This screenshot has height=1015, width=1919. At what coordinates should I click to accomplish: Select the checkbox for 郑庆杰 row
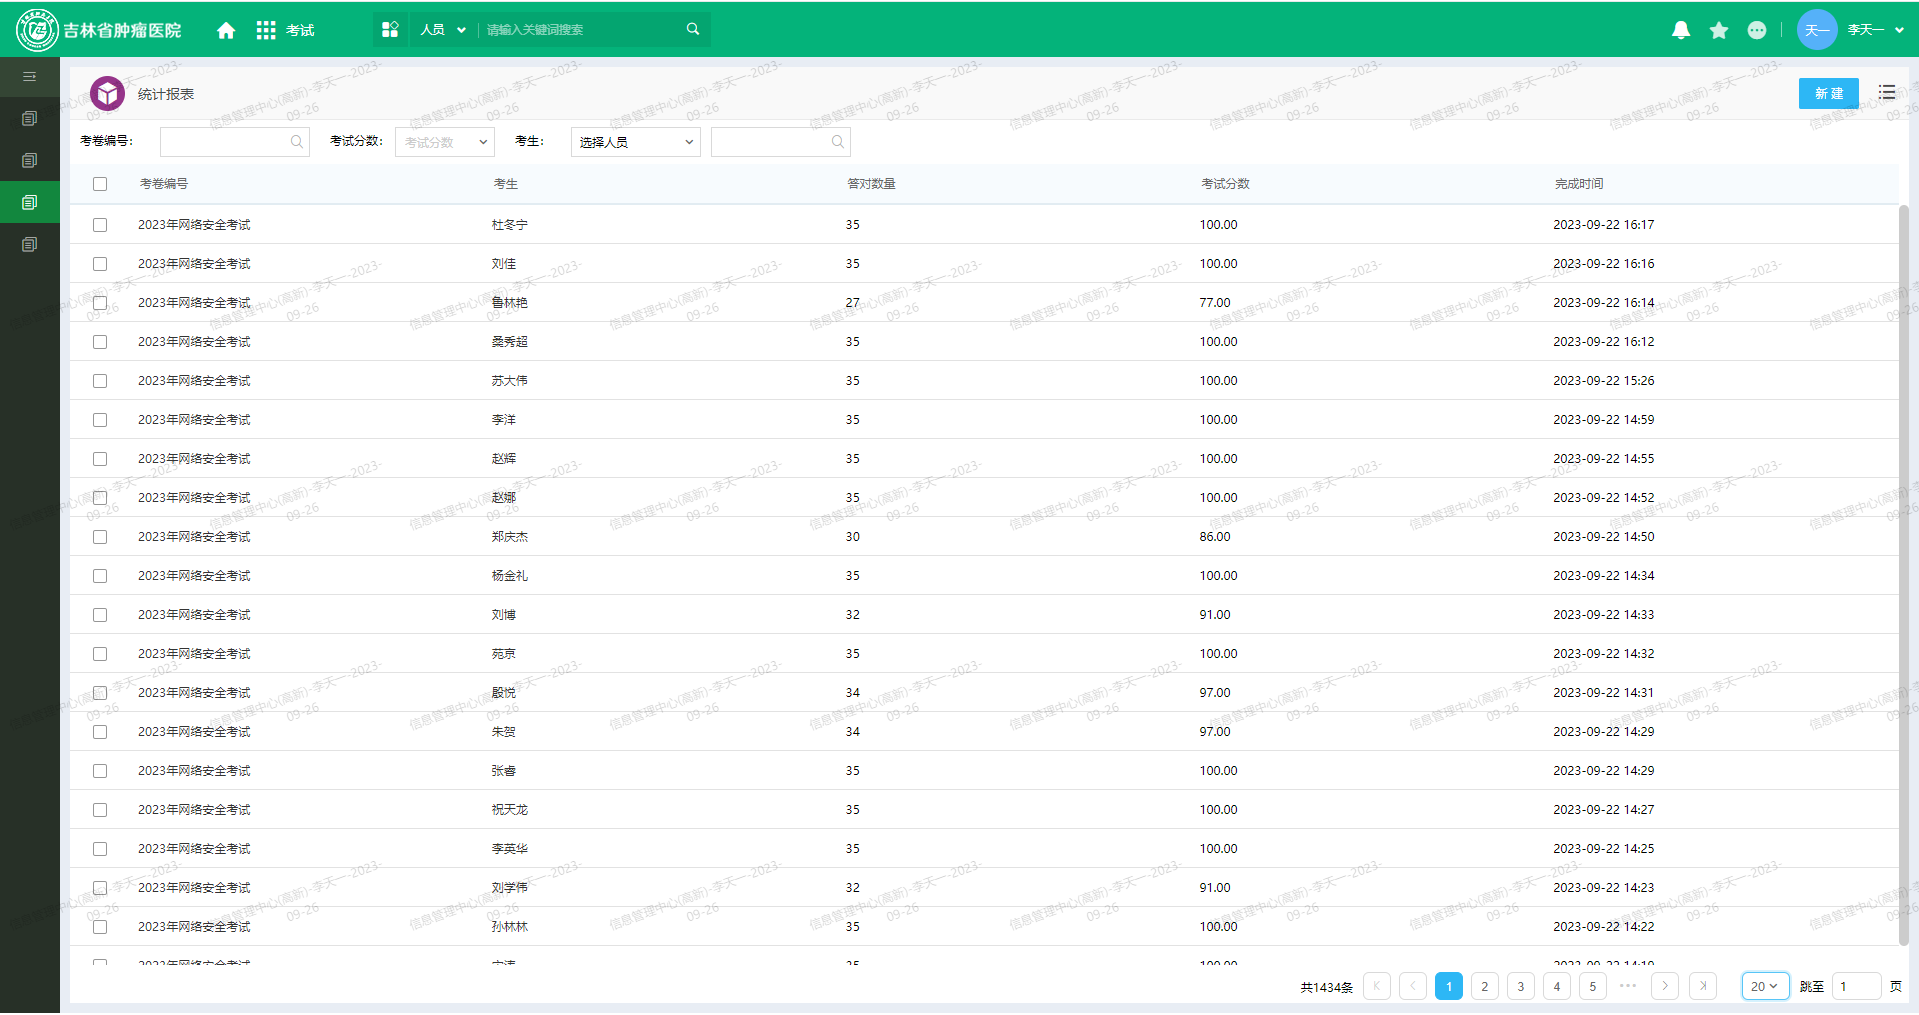100,537
